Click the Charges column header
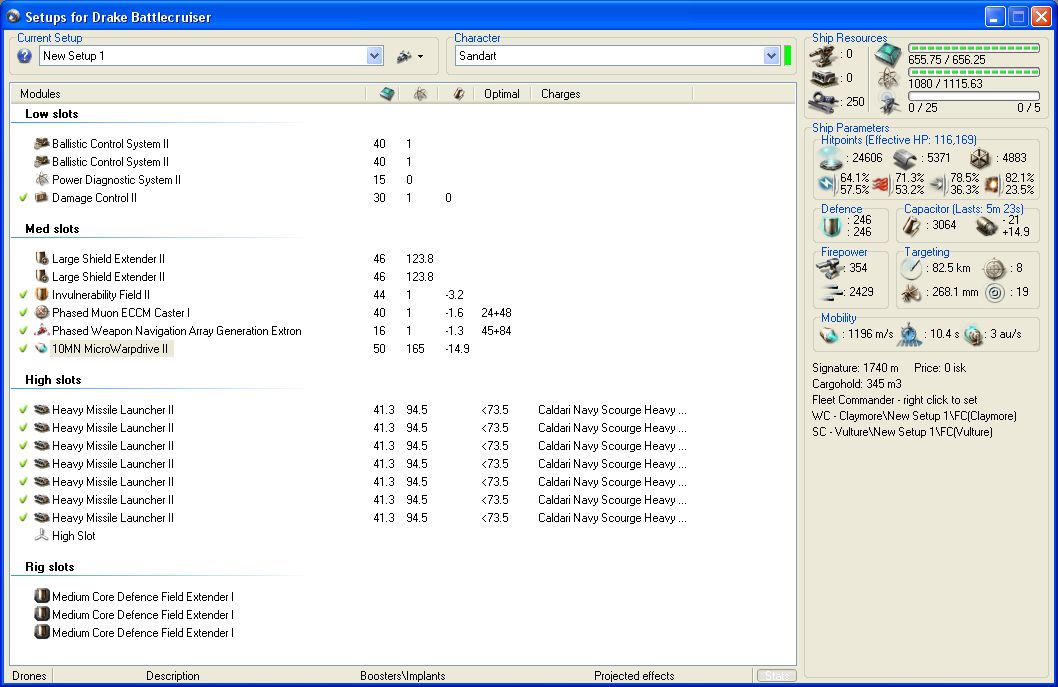This screenshot has height=687, width=1058. (561, 94)
